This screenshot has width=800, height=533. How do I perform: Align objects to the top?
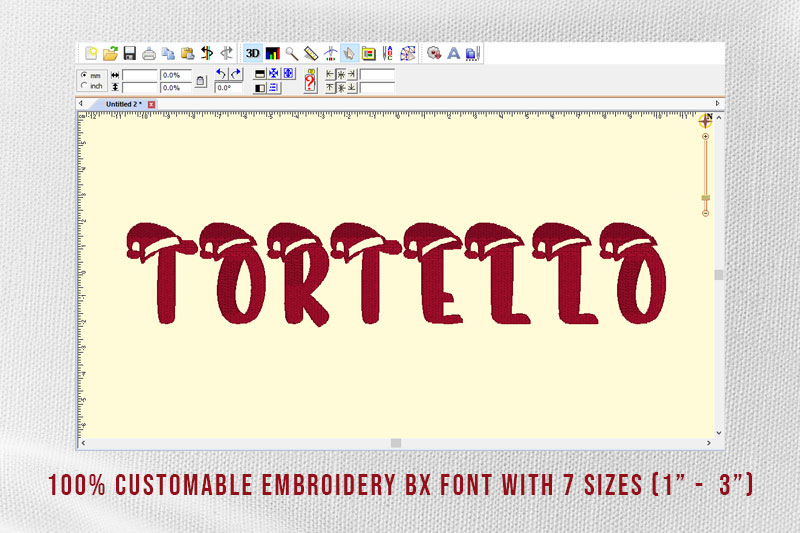coord(330,88)
